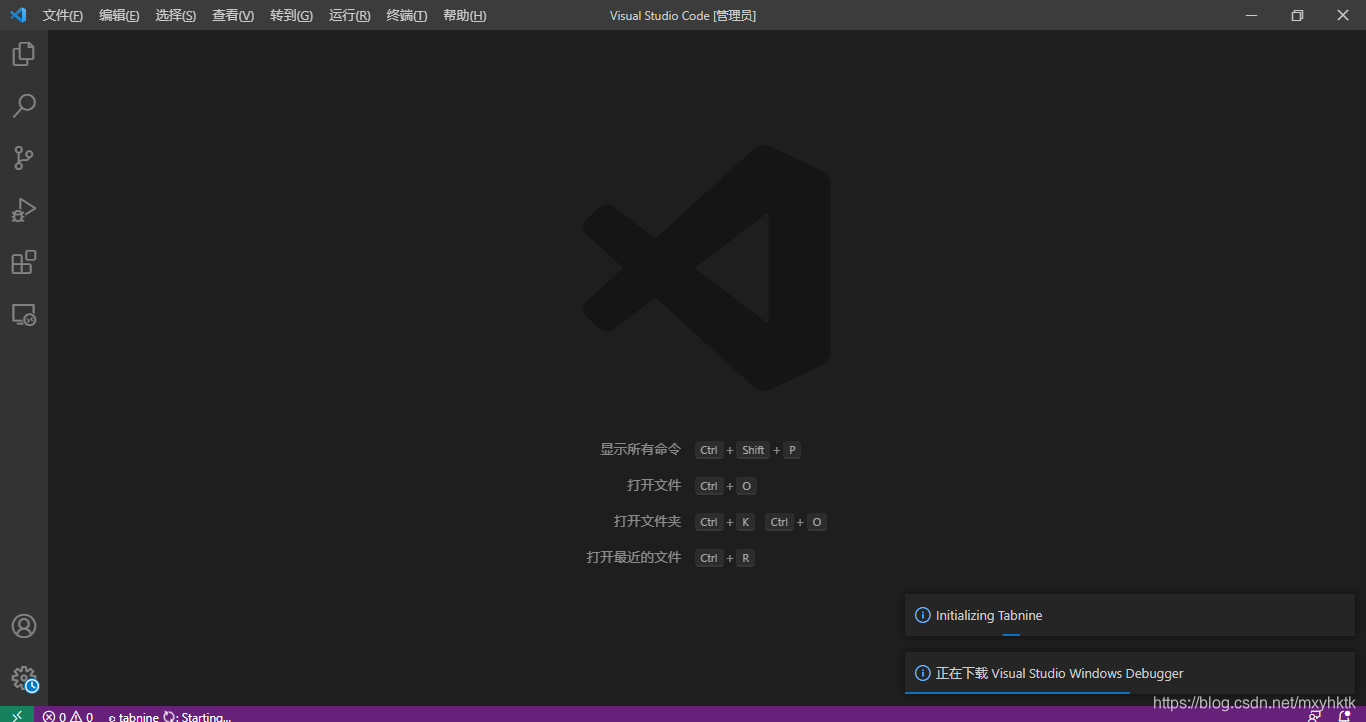
Task: Click the P key hint
Action: click(792, 450)
